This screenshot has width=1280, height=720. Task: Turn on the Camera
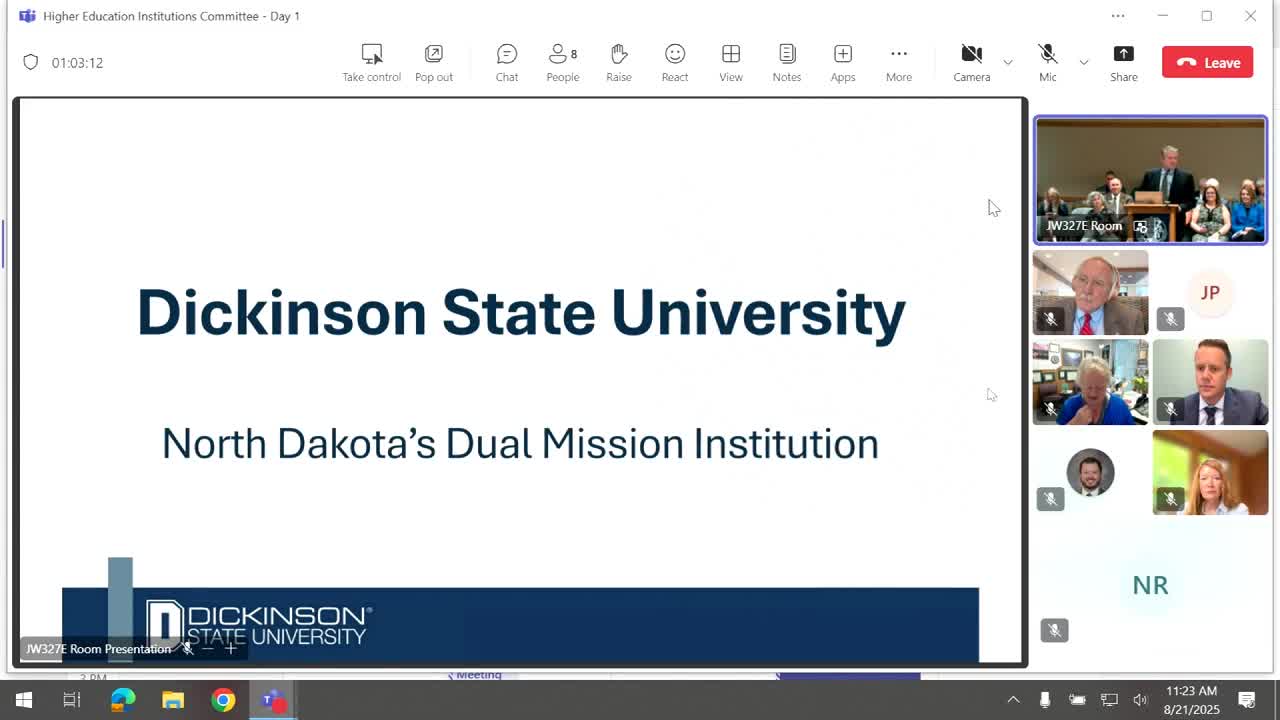971,63
